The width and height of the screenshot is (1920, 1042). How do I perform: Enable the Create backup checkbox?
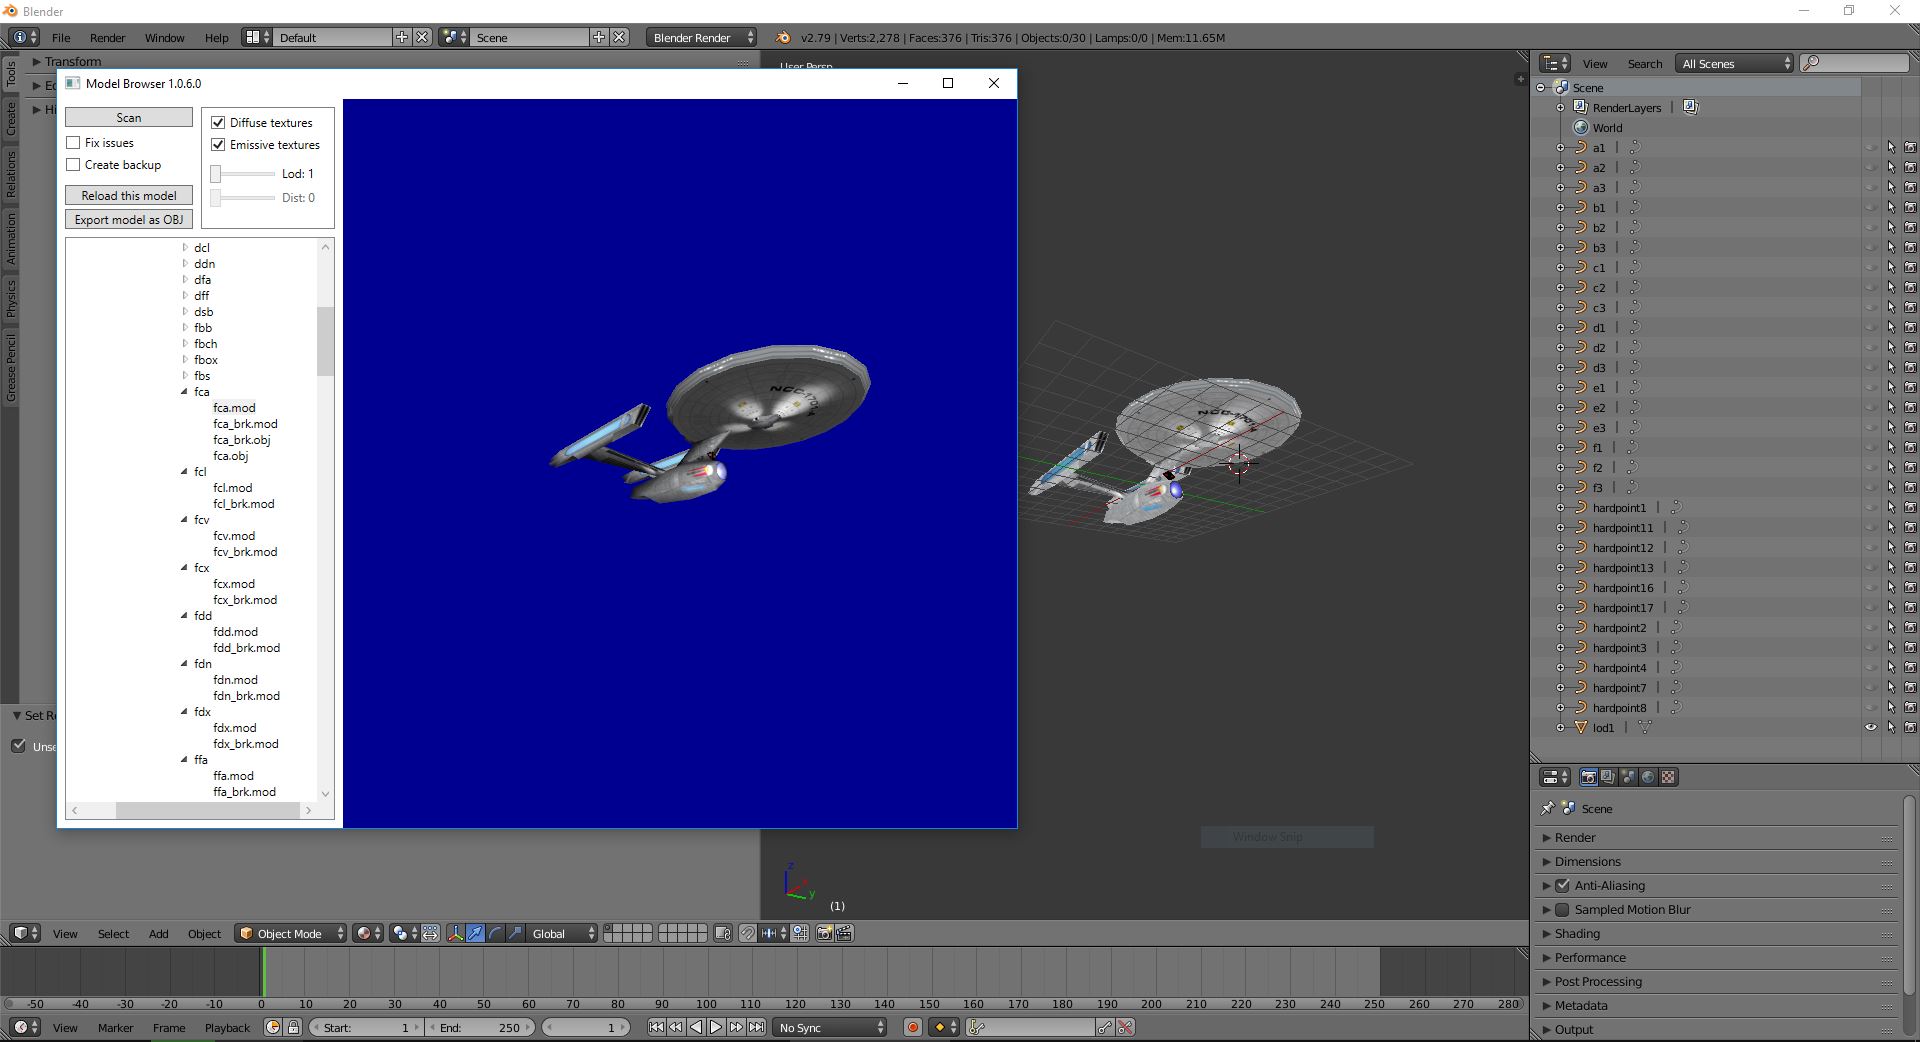point(73,165)
